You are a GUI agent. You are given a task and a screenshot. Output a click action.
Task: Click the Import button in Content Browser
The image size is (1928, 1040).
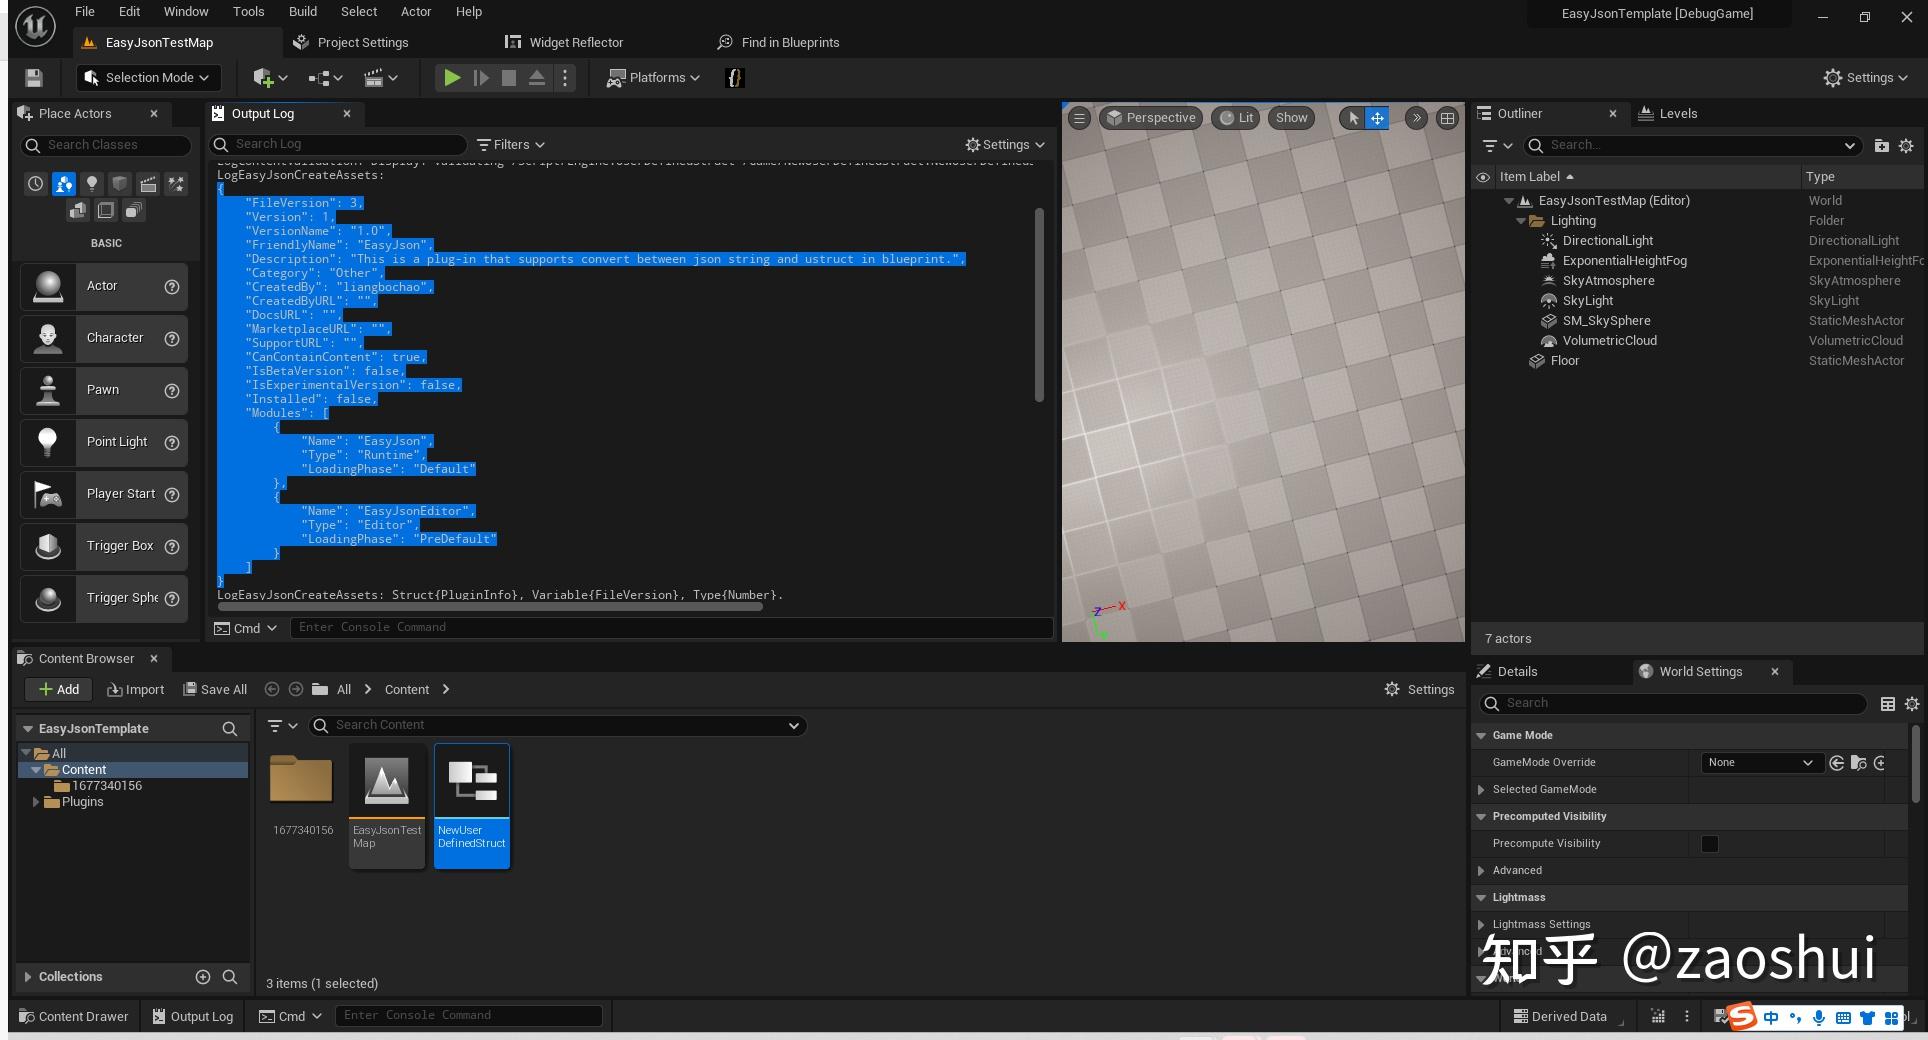(x=136, y=690)
